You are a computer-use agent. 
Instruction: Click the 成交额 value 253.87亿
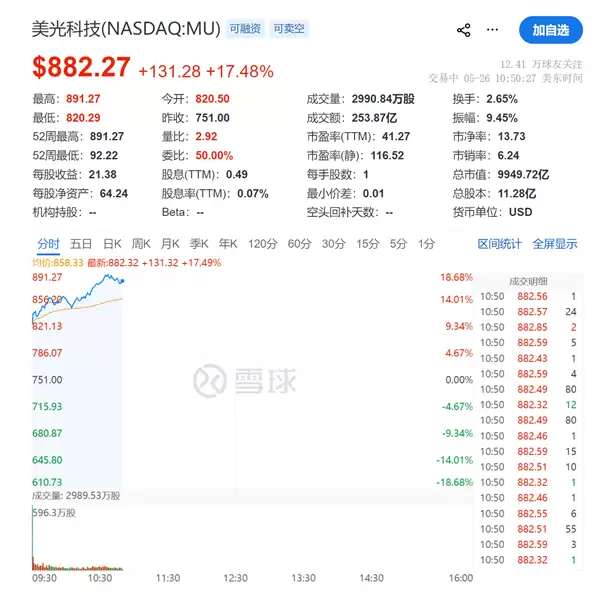(374, 118)
